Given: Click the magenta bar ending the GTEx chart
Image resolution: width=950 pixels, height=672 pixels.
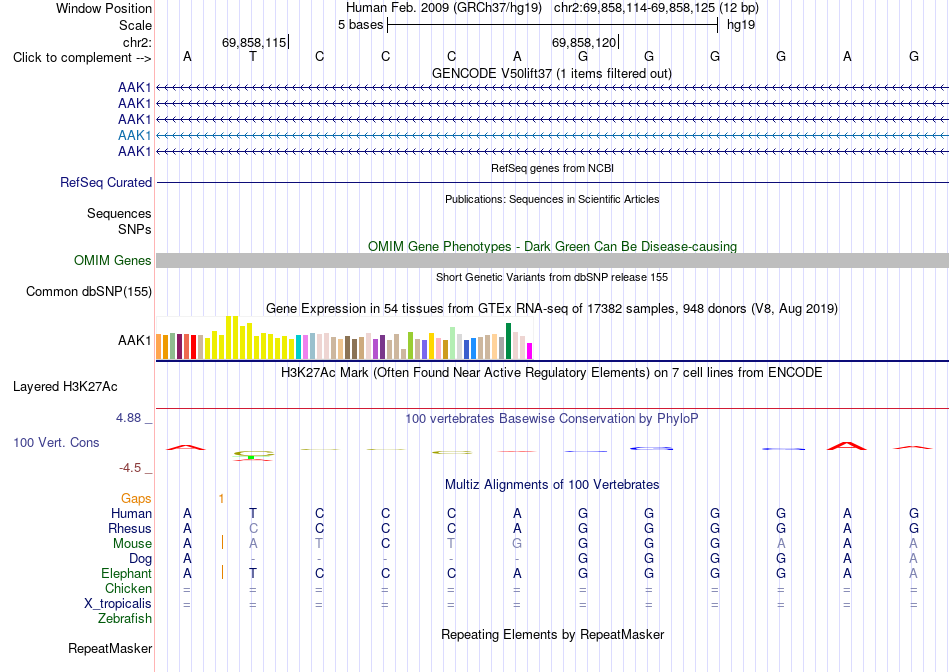Looking at the screenshot, I should (530, 351).
